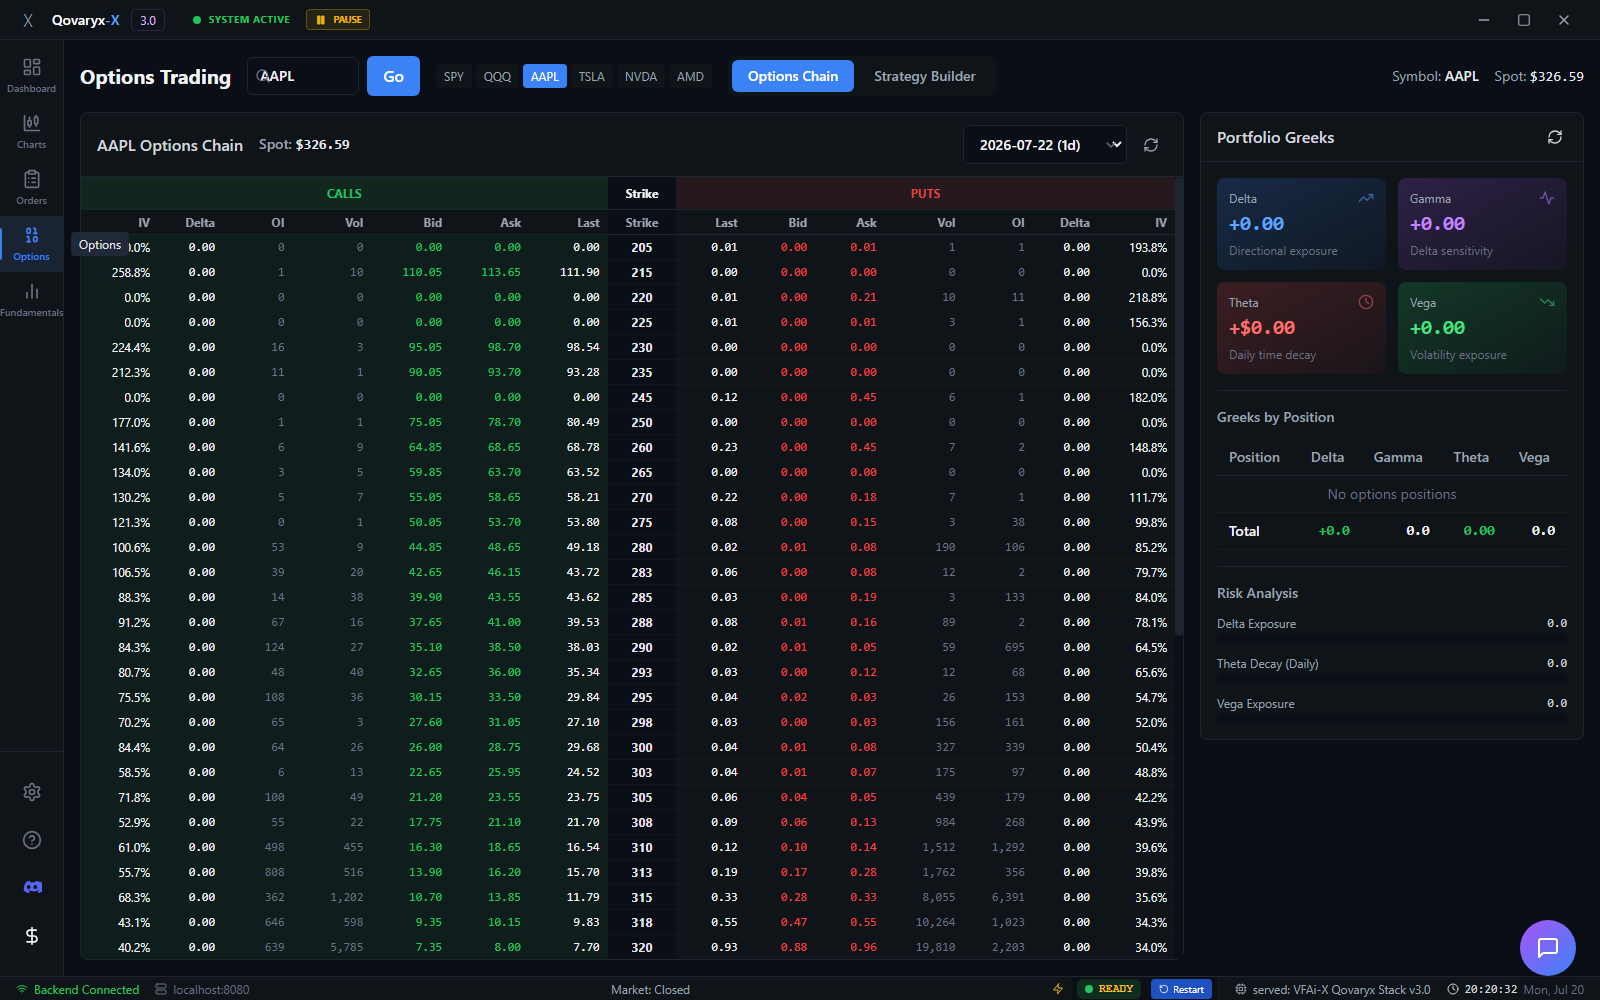Image resolution: width=1600 pixels, height=1000 pixels.
Task: Click call bid 110.05 at strike 215
Action: tap(421, 272)
